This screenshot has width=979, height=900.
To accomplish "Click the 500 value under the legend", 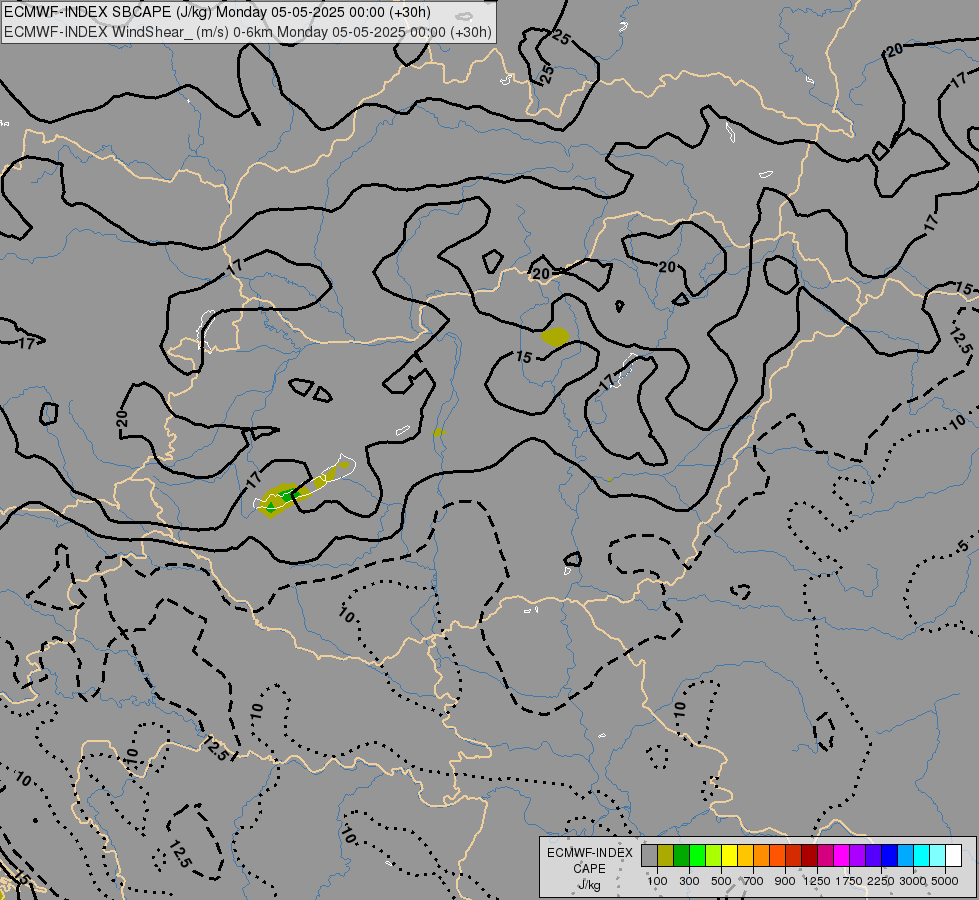I will (721, 881).
